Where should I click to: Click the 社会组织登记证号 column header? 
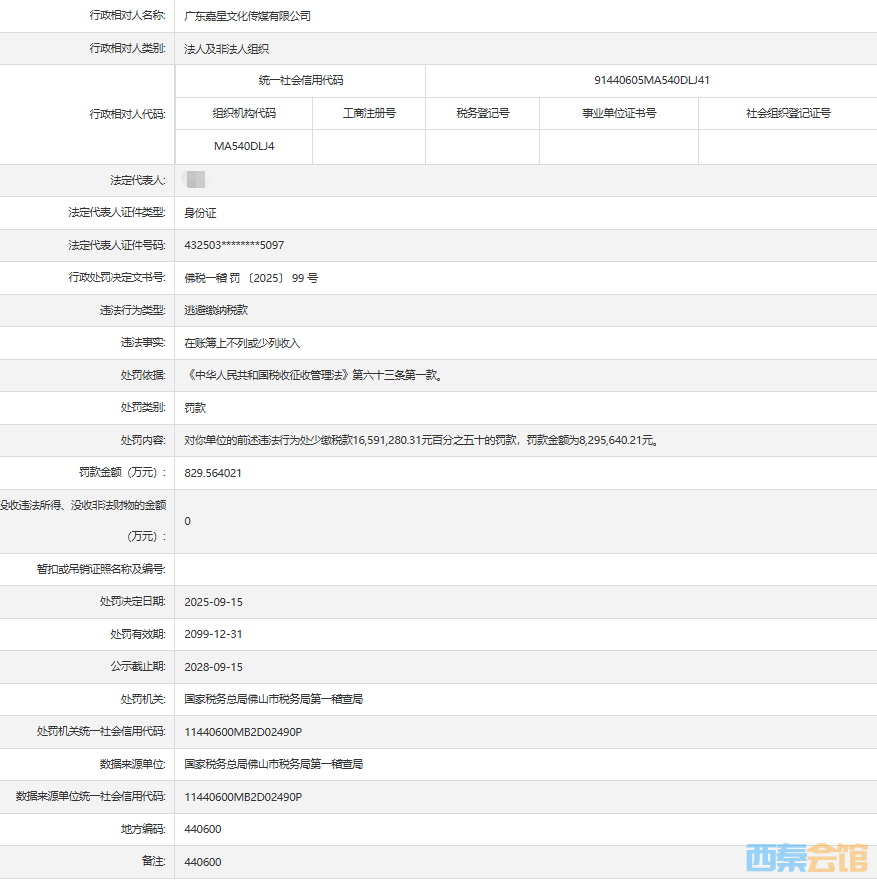click(x=788, y=113)
